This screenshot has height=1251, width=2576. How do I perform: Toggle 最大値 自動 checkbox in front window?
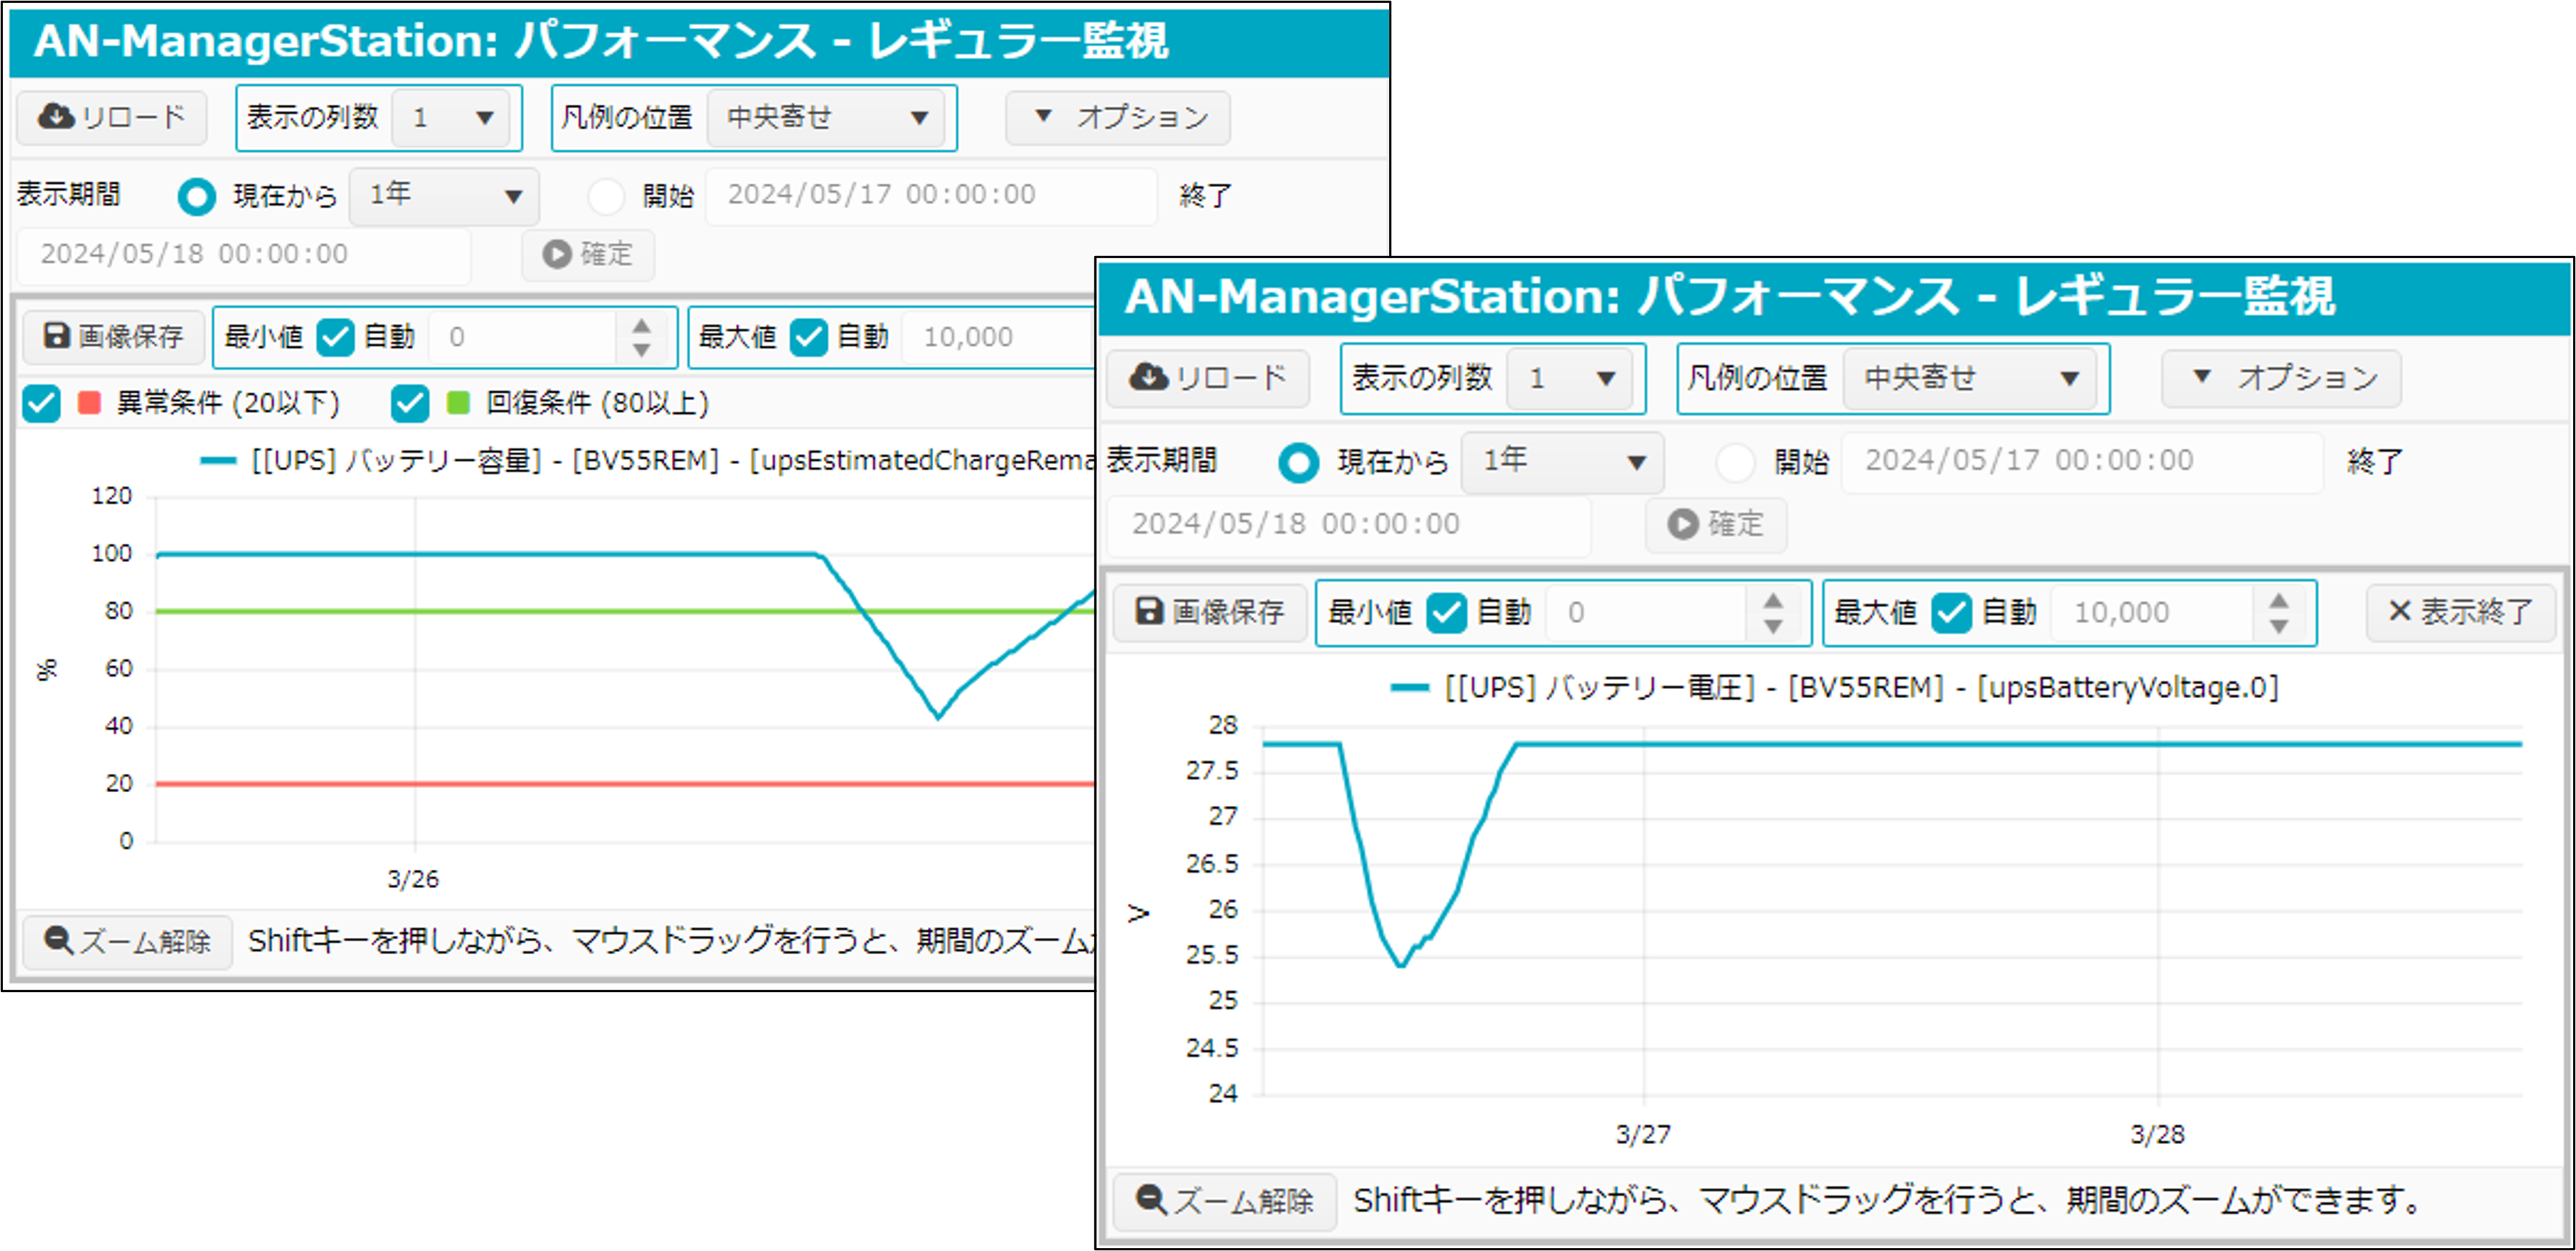click(x=1951, y=612)
